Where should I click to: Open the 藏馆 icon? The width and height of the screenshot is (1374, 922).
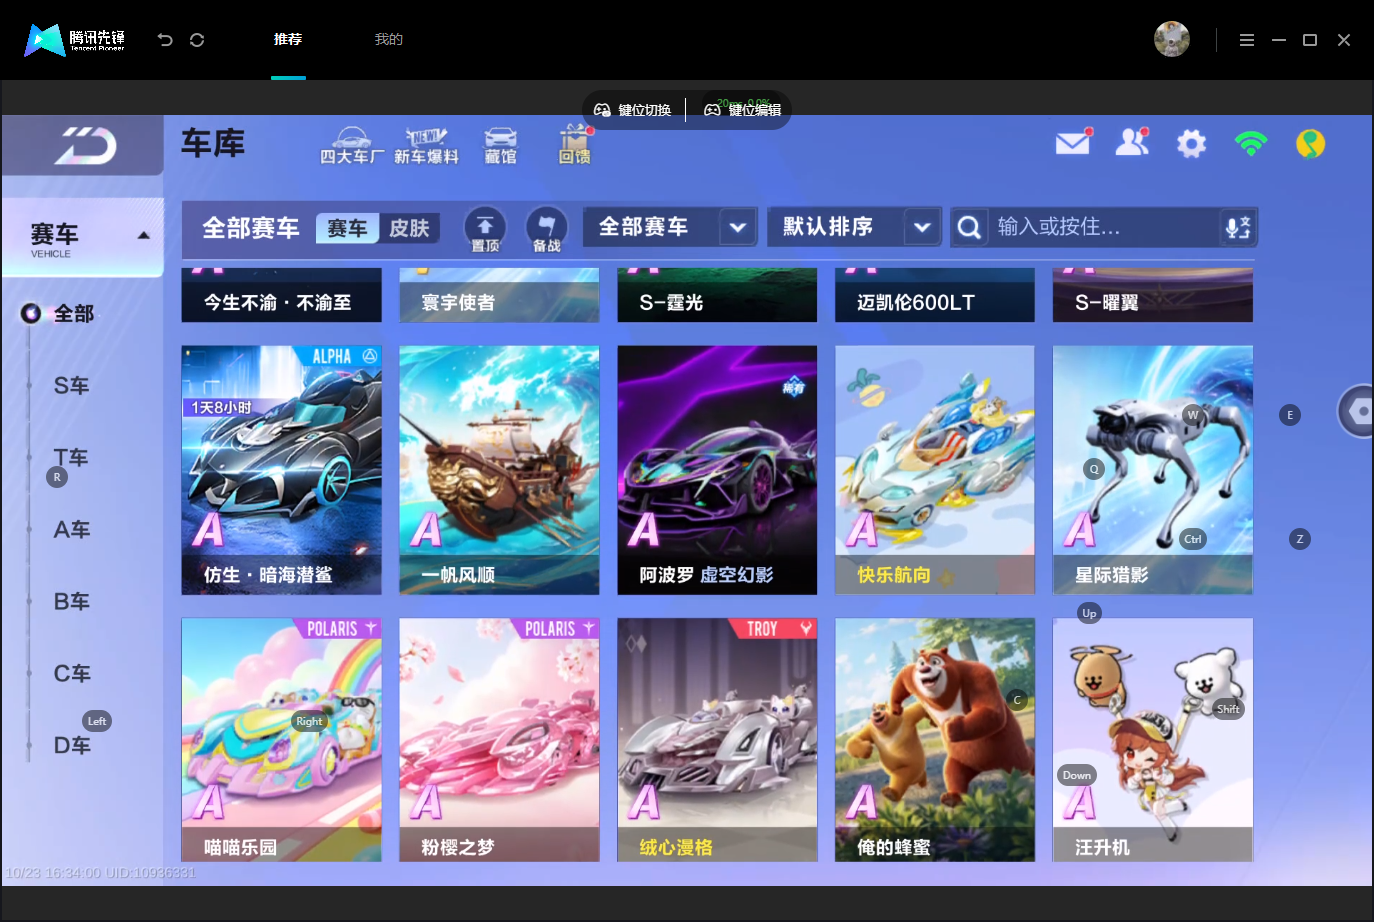(x=500, y=145)
